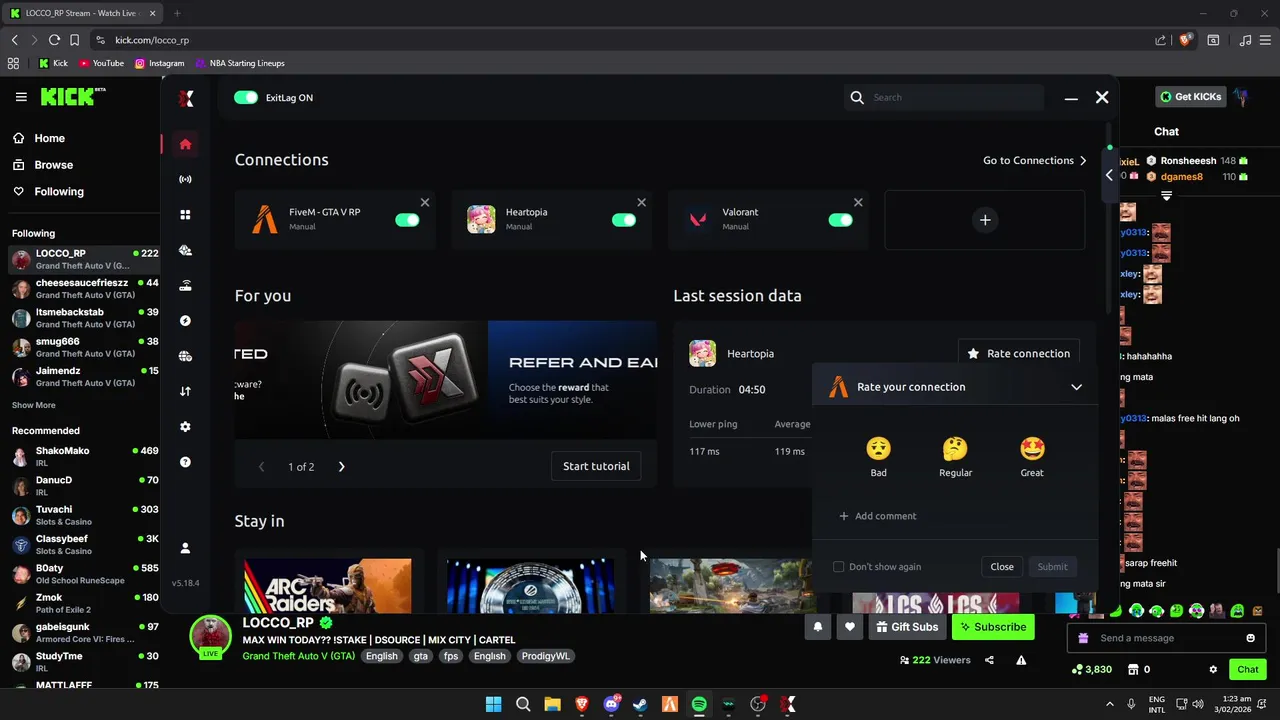Select Browse in Kick sidebar

43,165
